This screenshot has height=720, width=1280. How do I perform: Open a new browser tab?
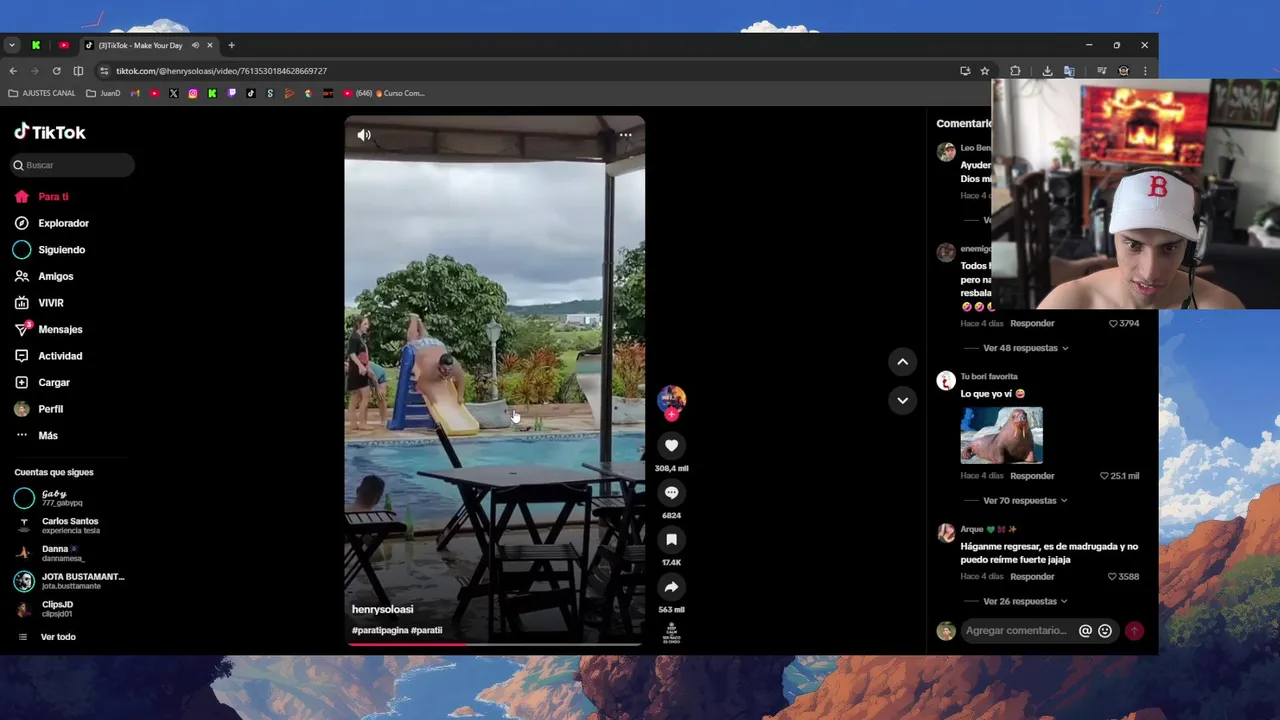(231, 45)
